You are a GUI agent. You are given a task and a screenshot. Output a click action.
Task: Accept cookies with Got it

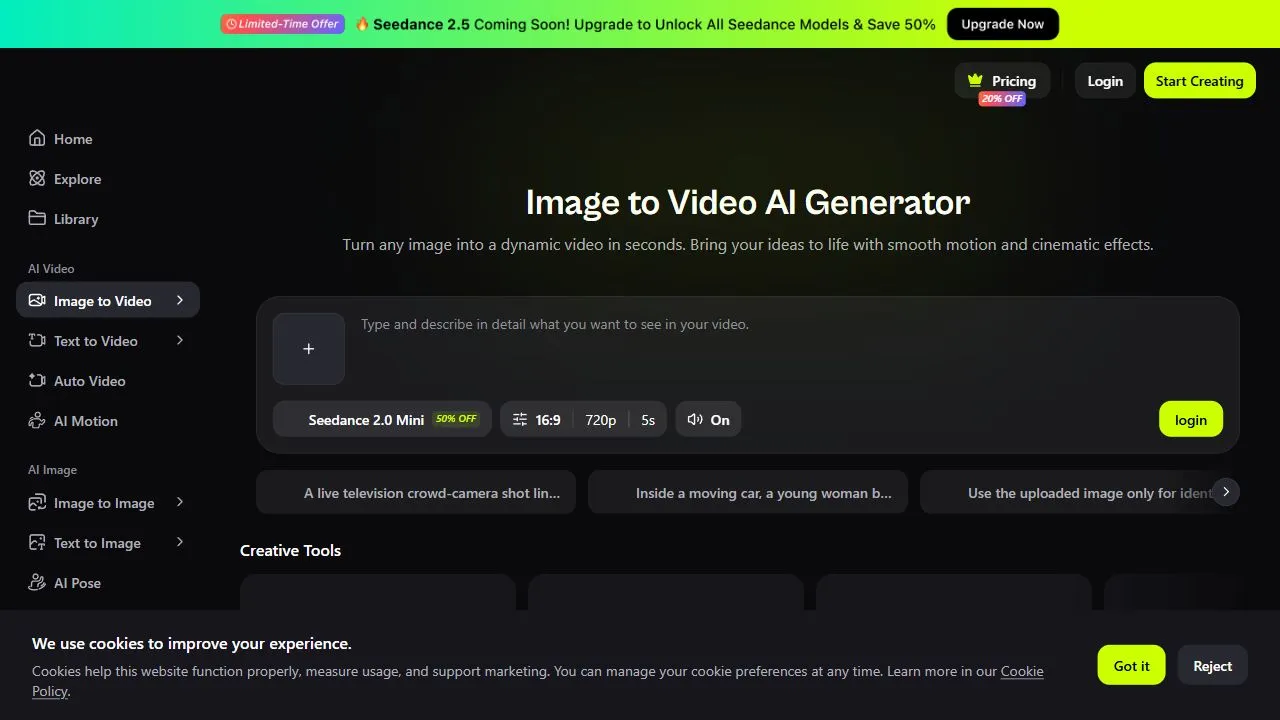click(1132, 666)
